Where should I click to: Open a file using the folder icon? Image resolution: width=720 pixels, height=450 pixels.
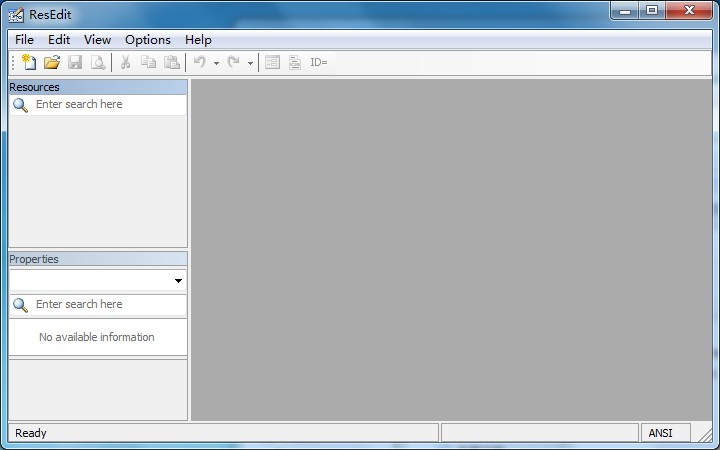52,62
